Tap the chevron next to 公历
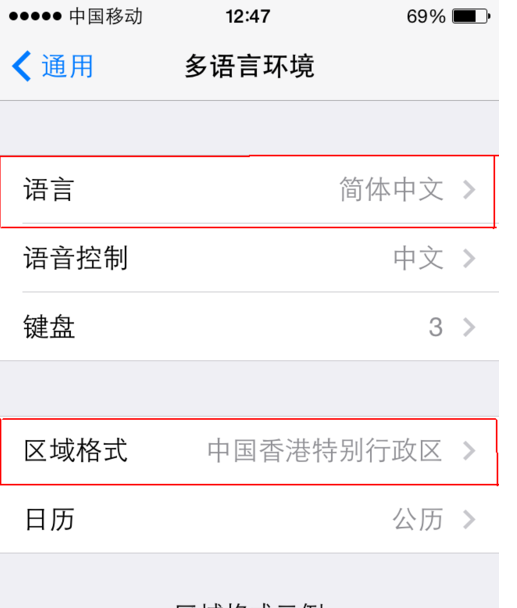Viewport: 517px width, 608px height. click(469, 519)
